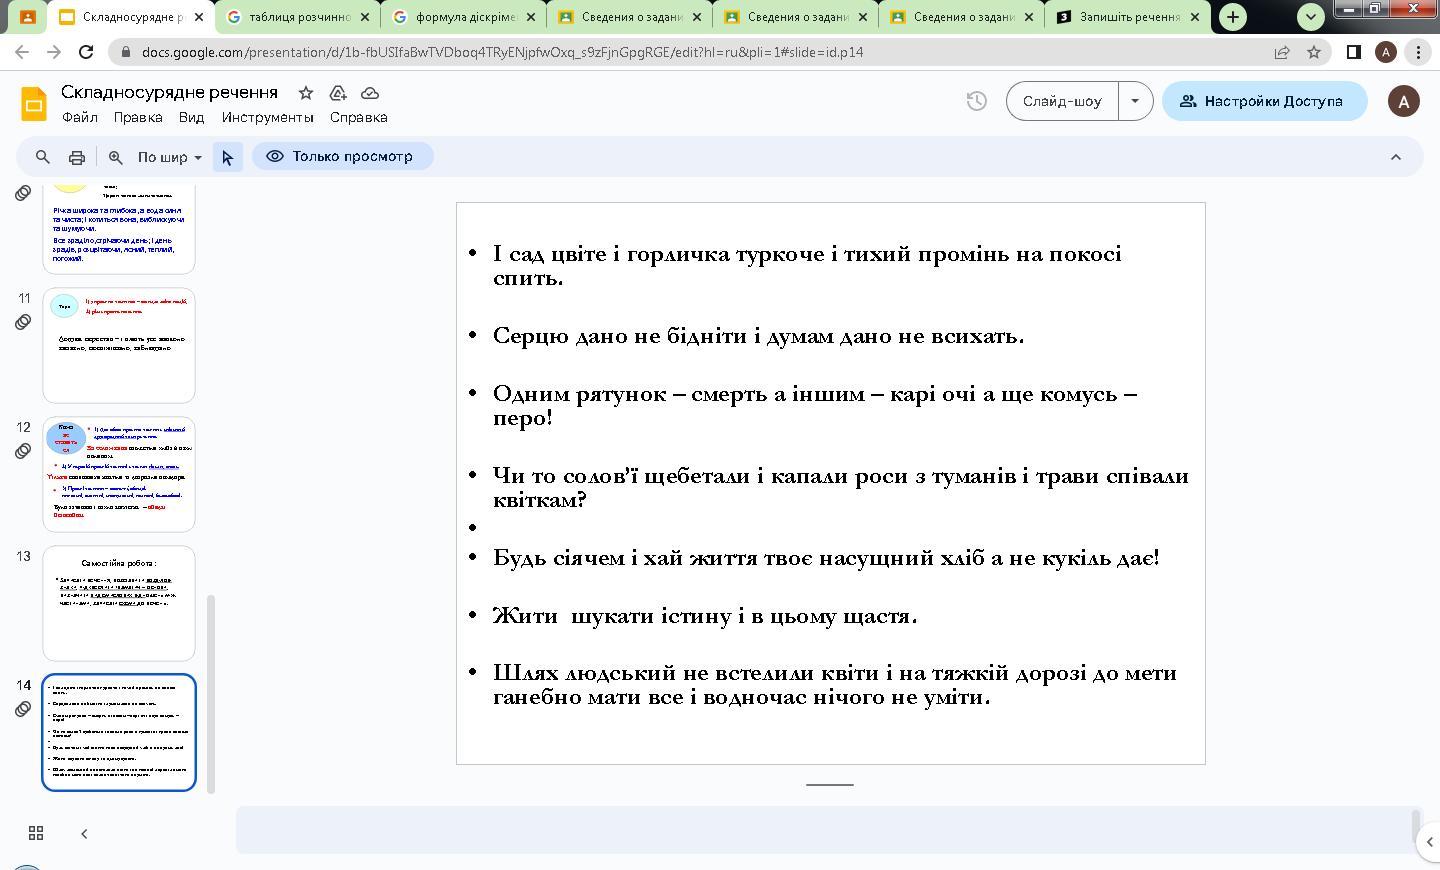This screenshot has height=870, width=1440.
Task: Open the Инструменты menu
Action: 267,117
